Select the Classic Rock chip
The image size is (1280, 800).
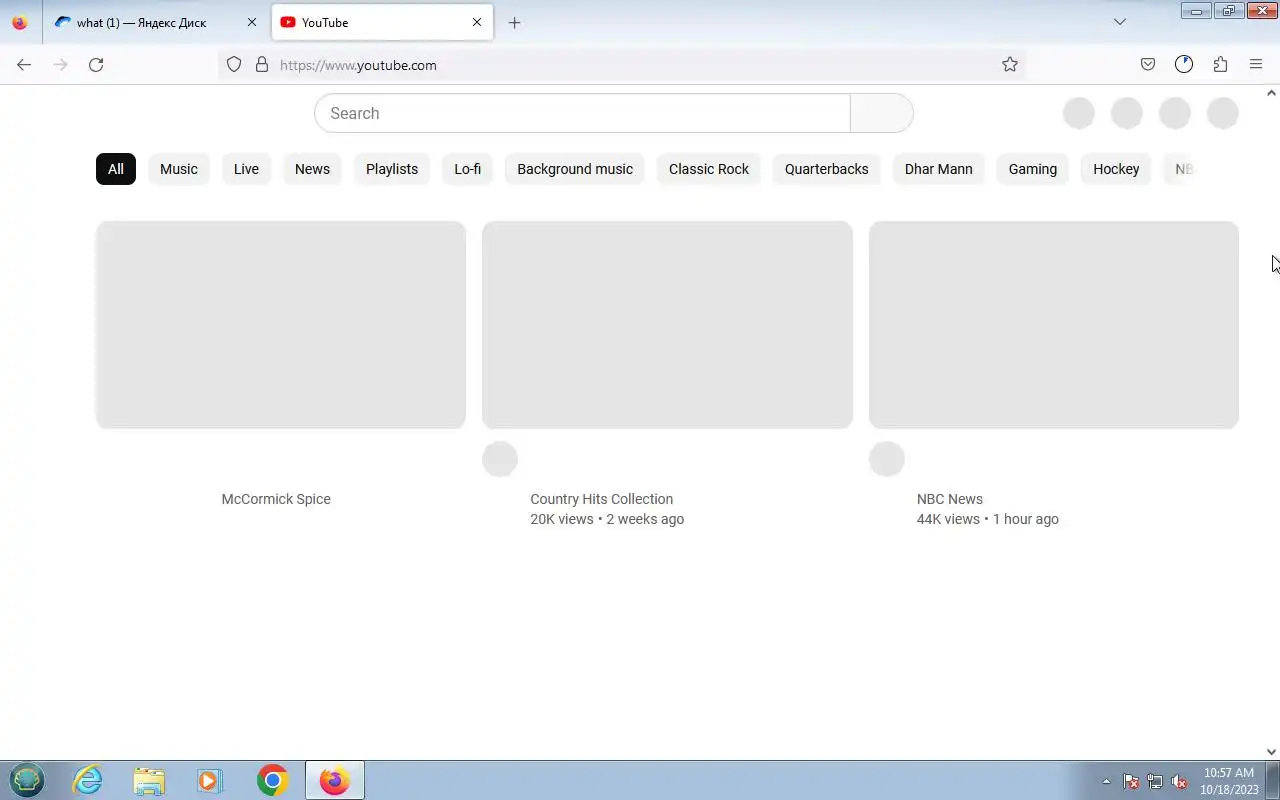pos(709,169)
